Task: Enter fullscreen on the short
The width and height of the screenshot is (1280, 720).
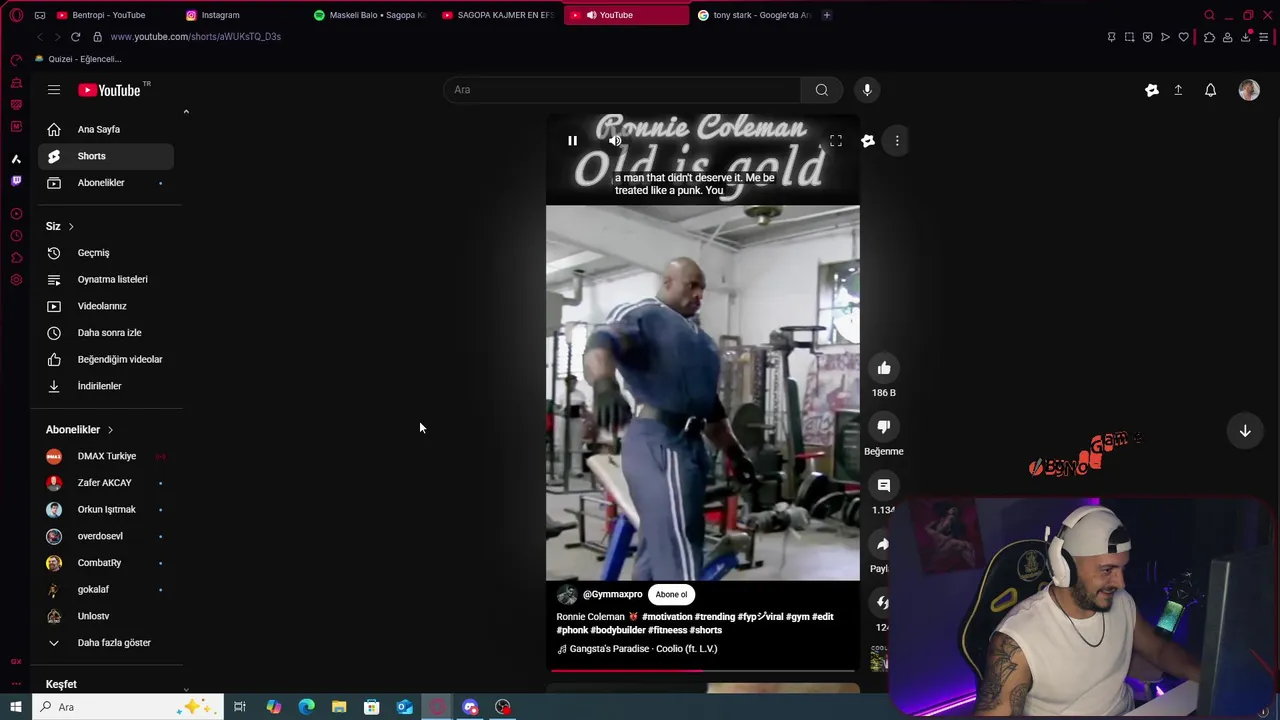Action: [x=836, y=141]
